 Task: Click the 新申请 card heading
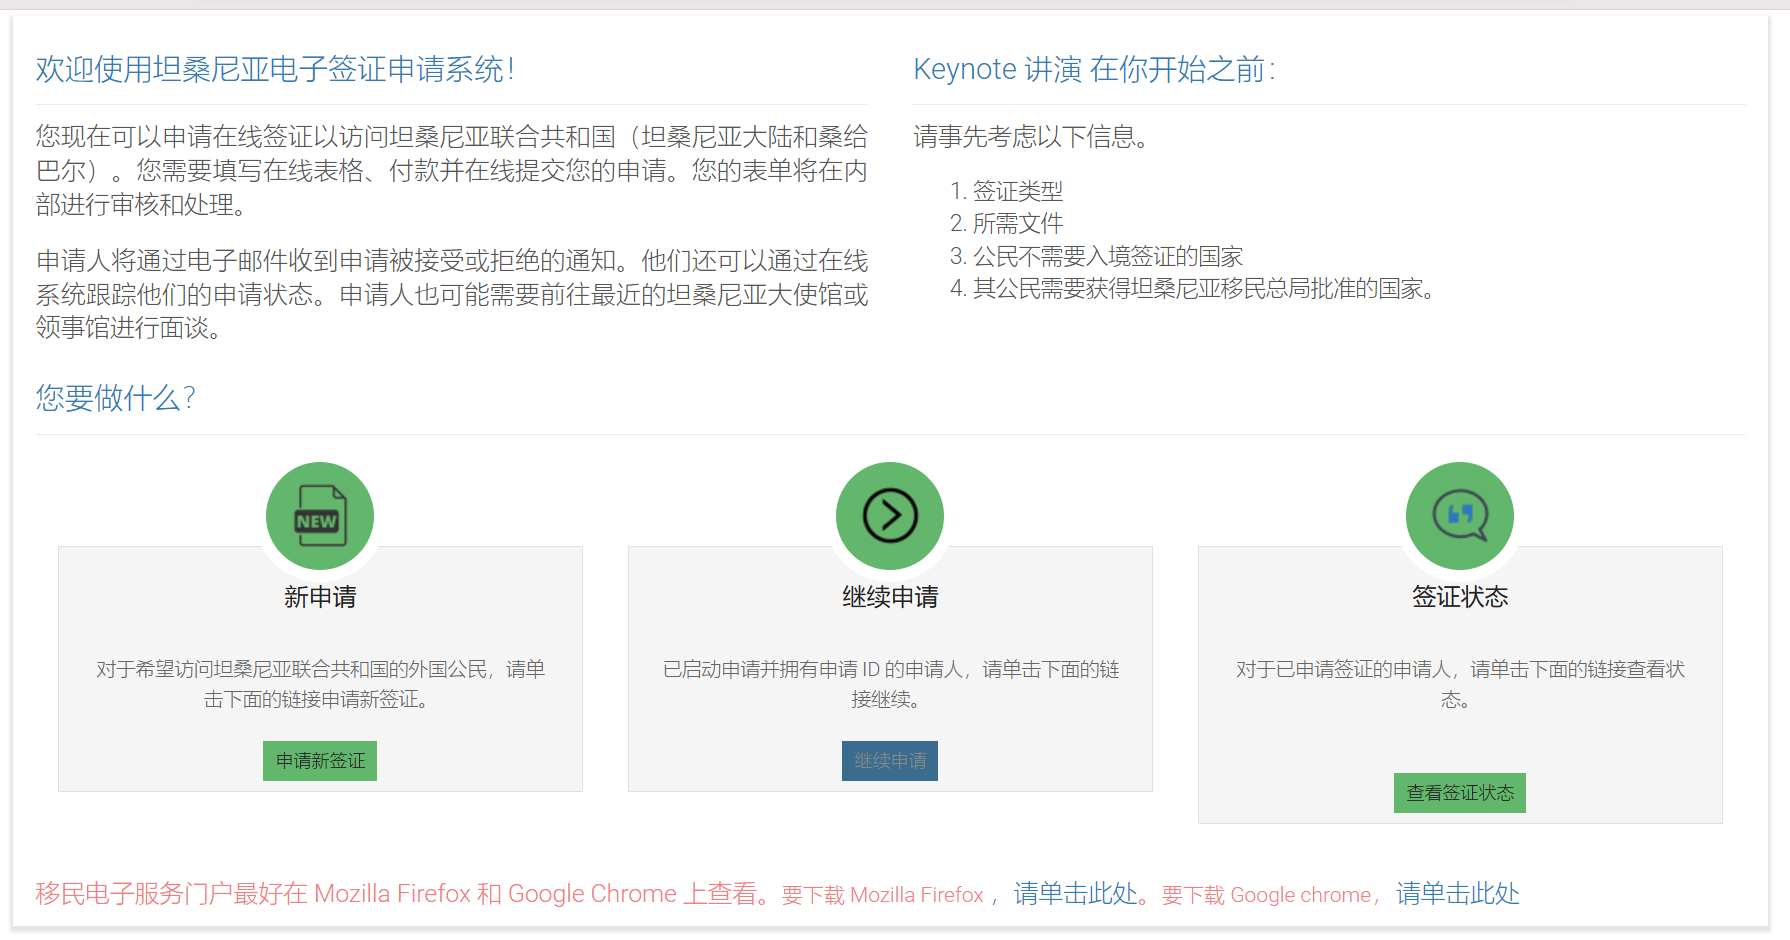320,597
